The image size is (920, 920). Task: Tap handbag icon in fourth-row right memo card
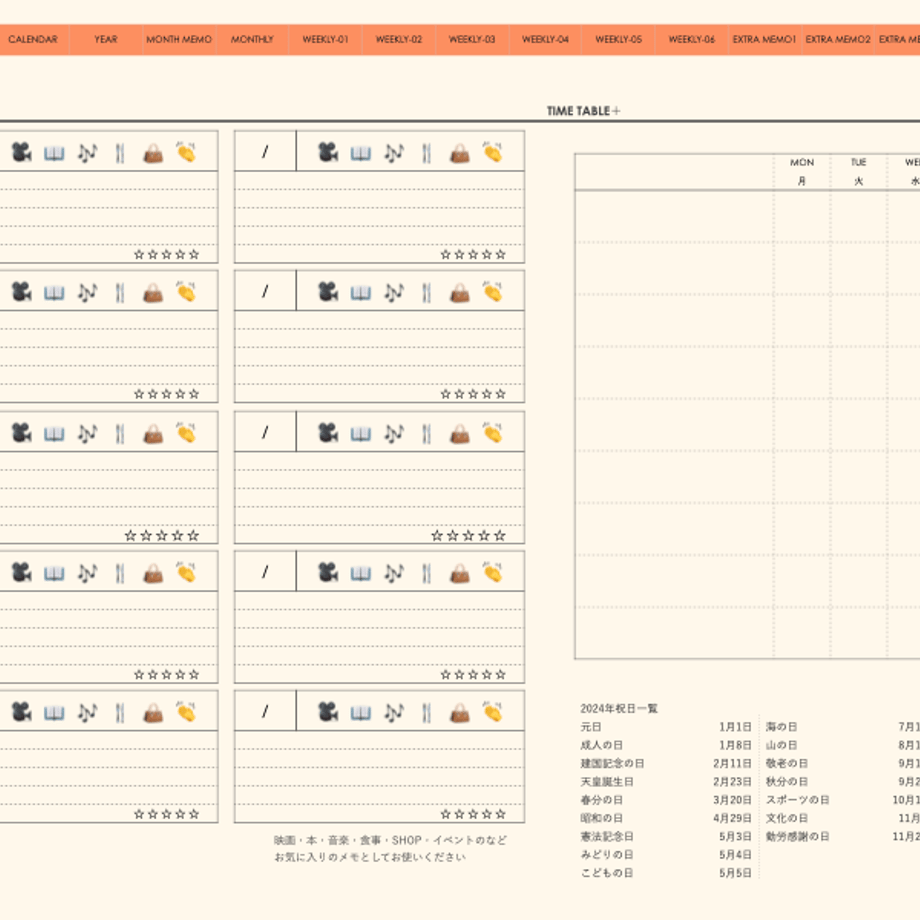[x=460, y=573]
